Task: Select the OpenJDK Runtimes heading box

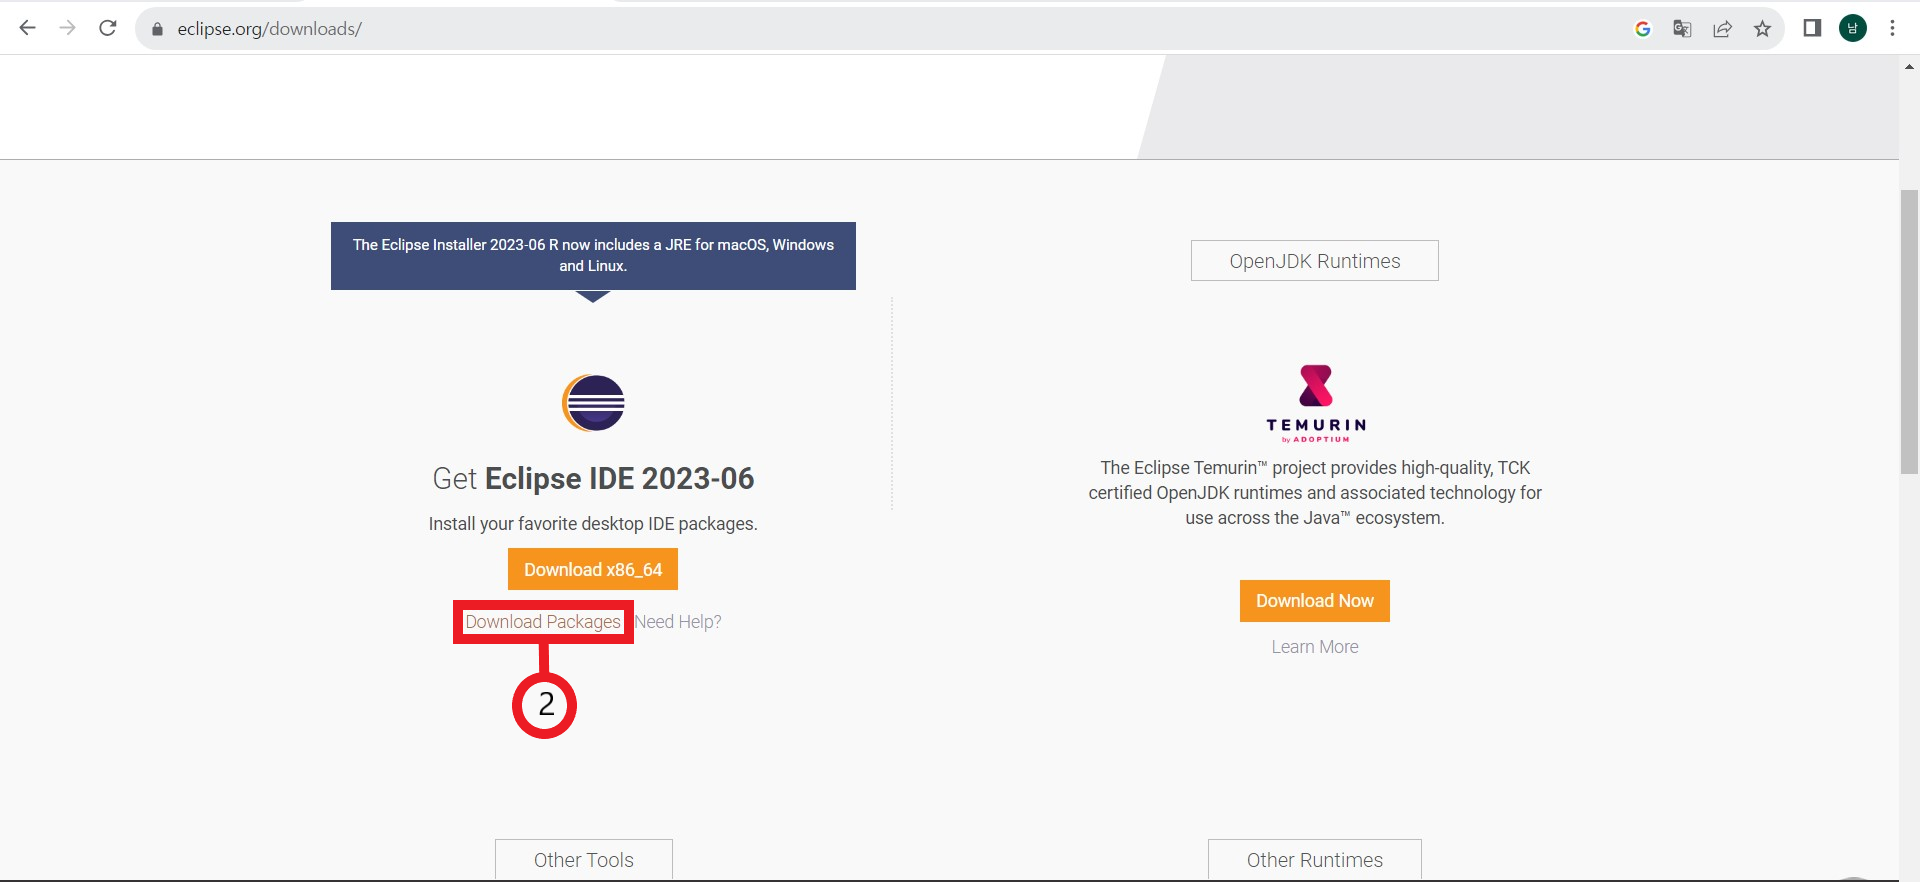Action: tap(1315, 261)
